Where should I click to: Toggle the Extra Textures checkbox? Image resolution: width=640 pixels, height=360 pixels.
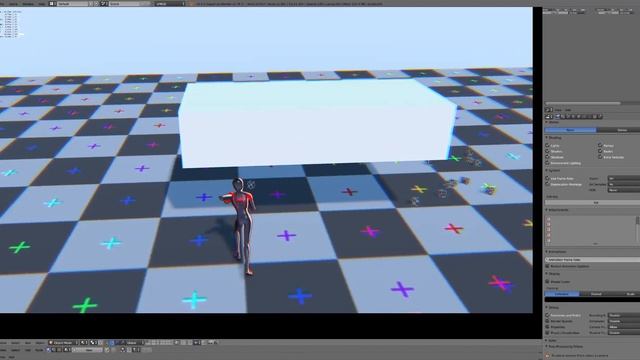(600, 157)
